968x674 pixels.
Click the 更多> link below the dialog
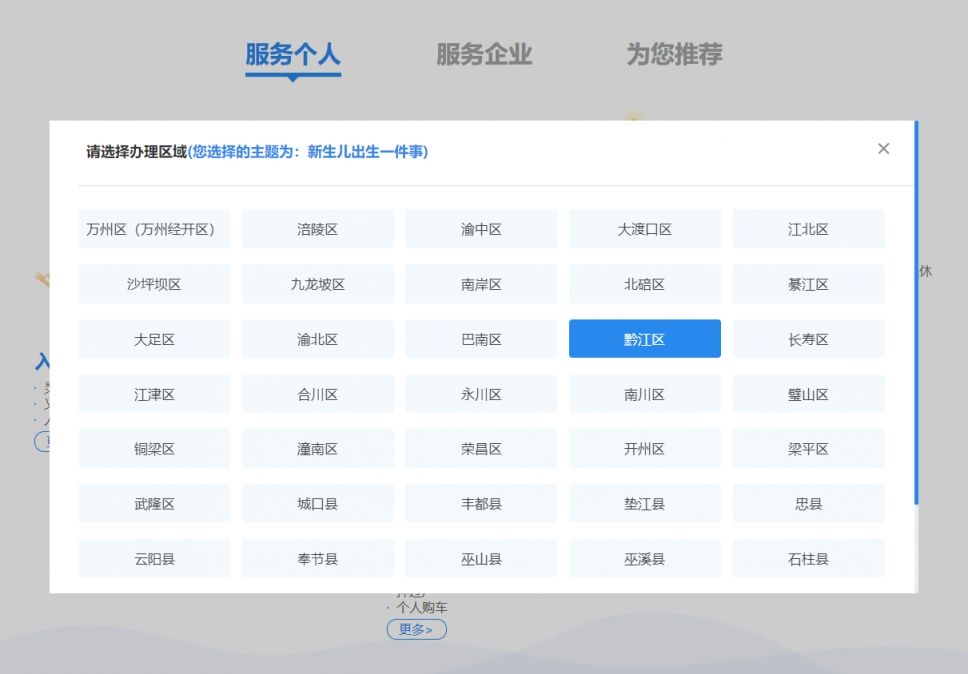(x=416, y=629)
